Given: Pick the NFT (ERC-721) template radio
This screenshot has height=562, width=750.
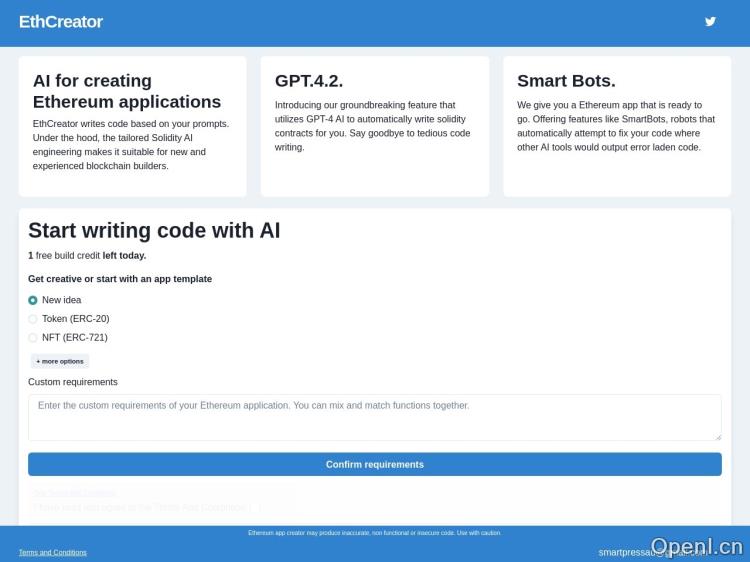Looking at the screenshot, I should [x=33, y=338].
